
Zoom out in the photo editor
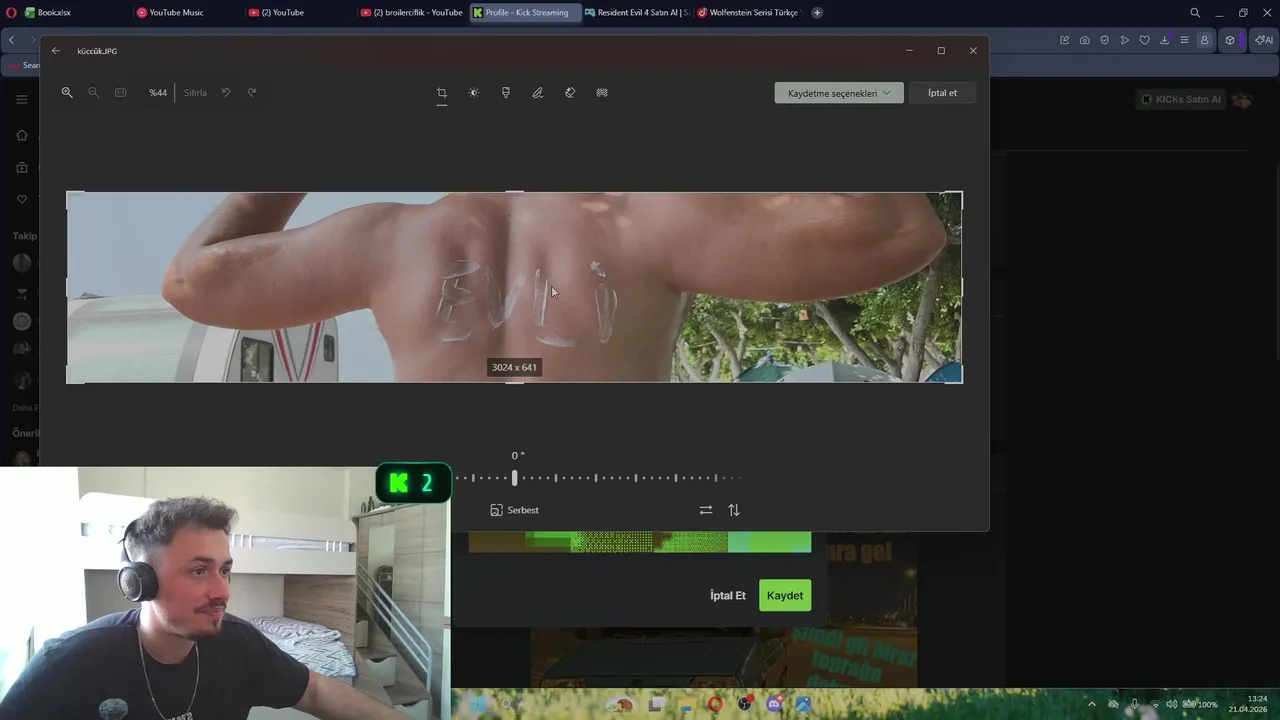pyautogui.click(x=93, y=92)
